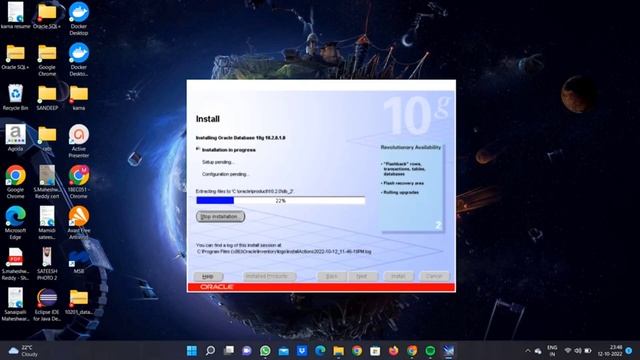Open Microsoft Edge from taskbar
Screen dimensions: 640x360
coord(320,351)
